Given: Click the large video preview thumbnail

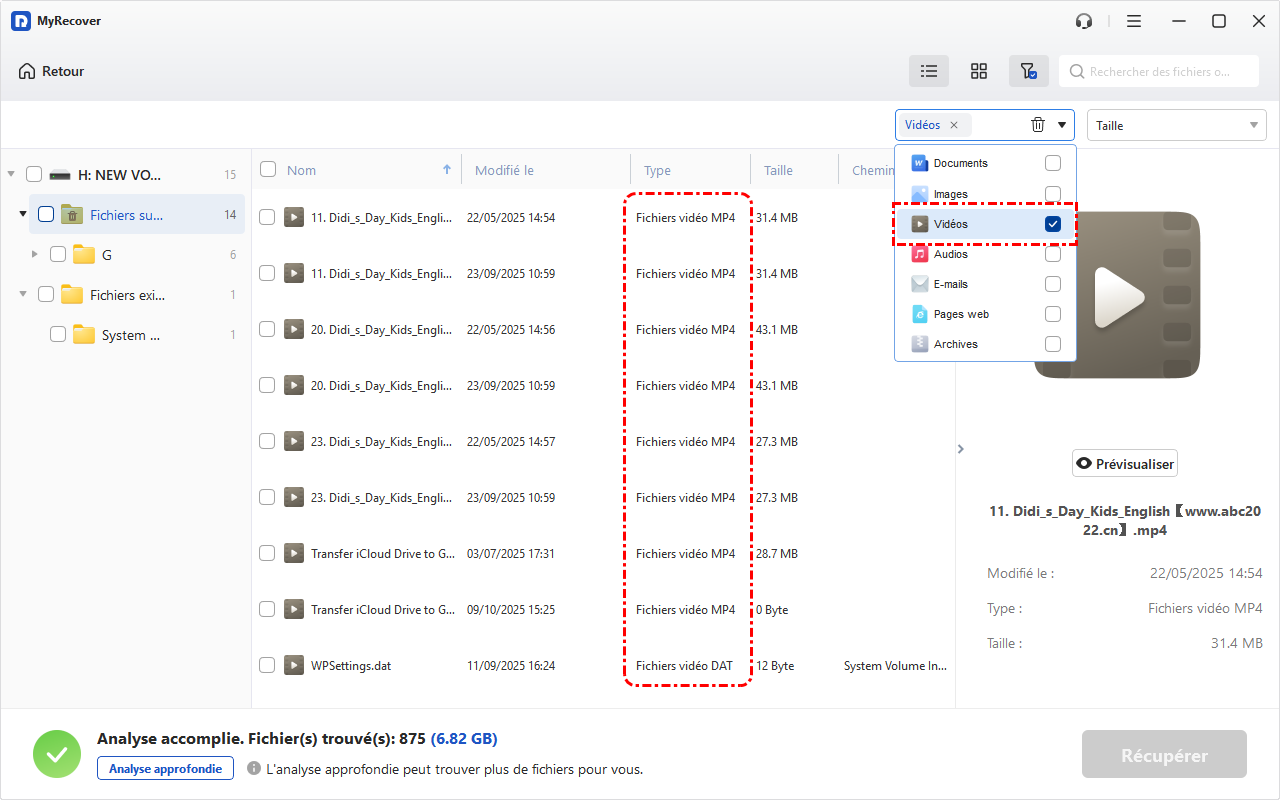Looking at the screenshot, I should point(1117,296).
